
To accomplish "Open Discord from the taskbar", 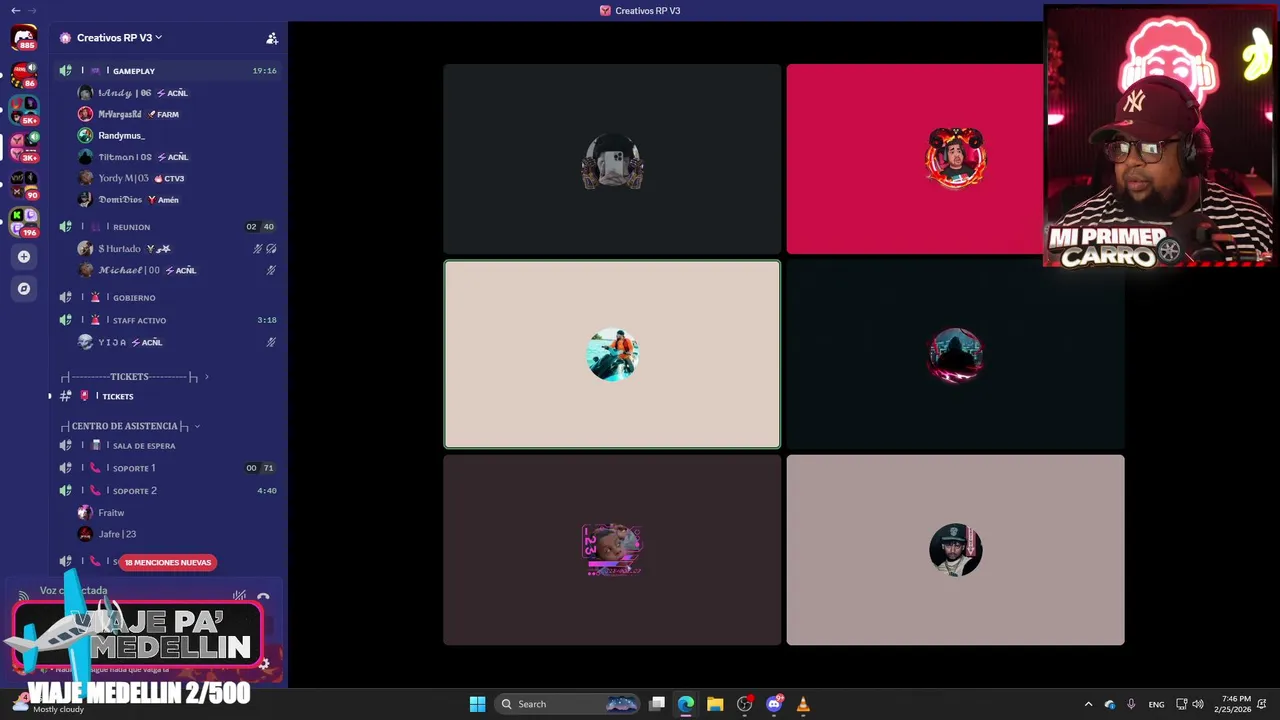I will coord(773,704).
